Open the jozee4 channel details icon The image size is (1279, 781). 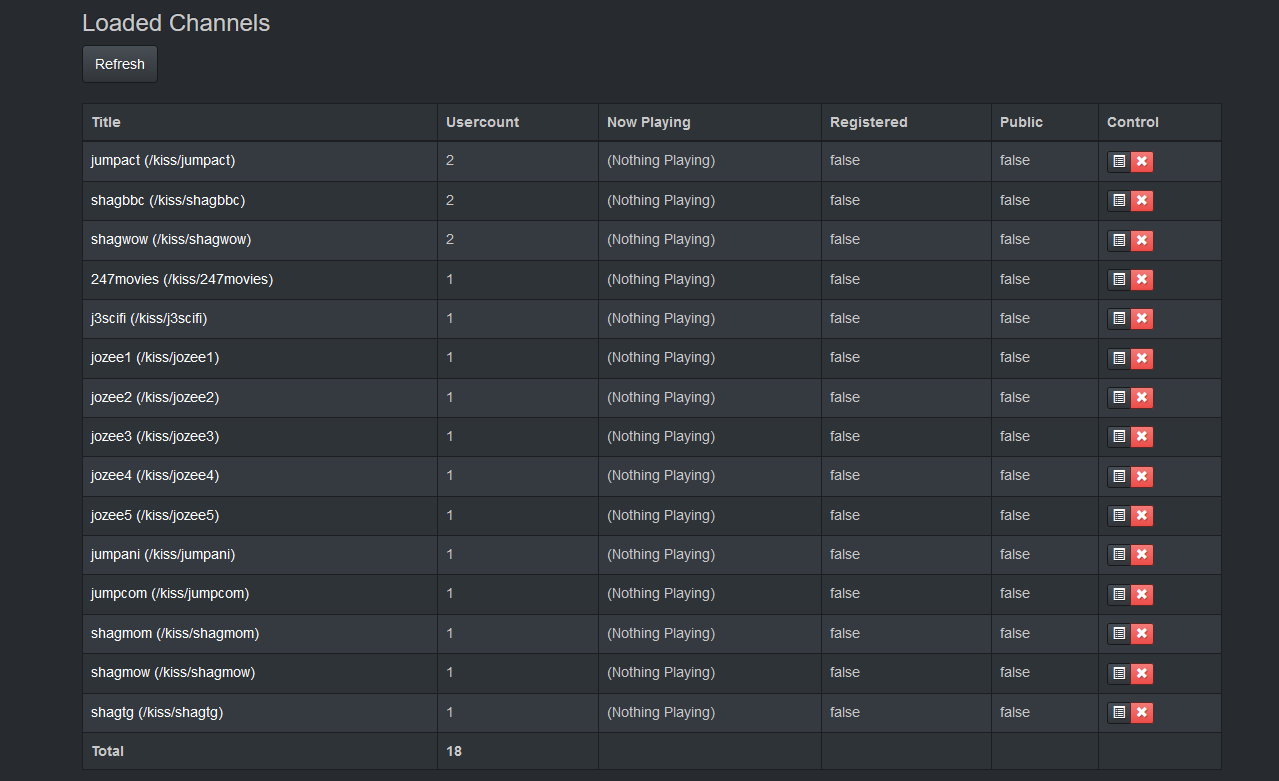pyautogui.click(x=1119, y=477)
